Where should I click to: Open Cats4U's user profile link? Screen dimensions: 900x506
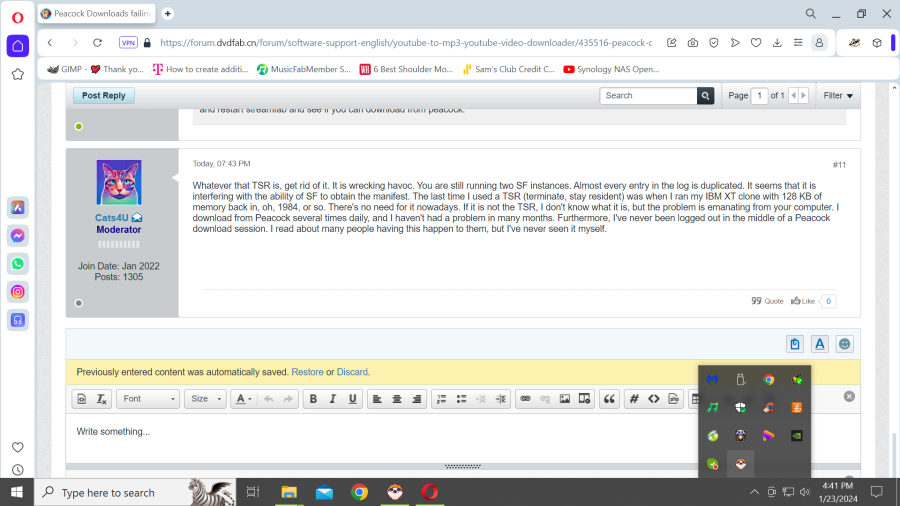[x=112, y=218]
